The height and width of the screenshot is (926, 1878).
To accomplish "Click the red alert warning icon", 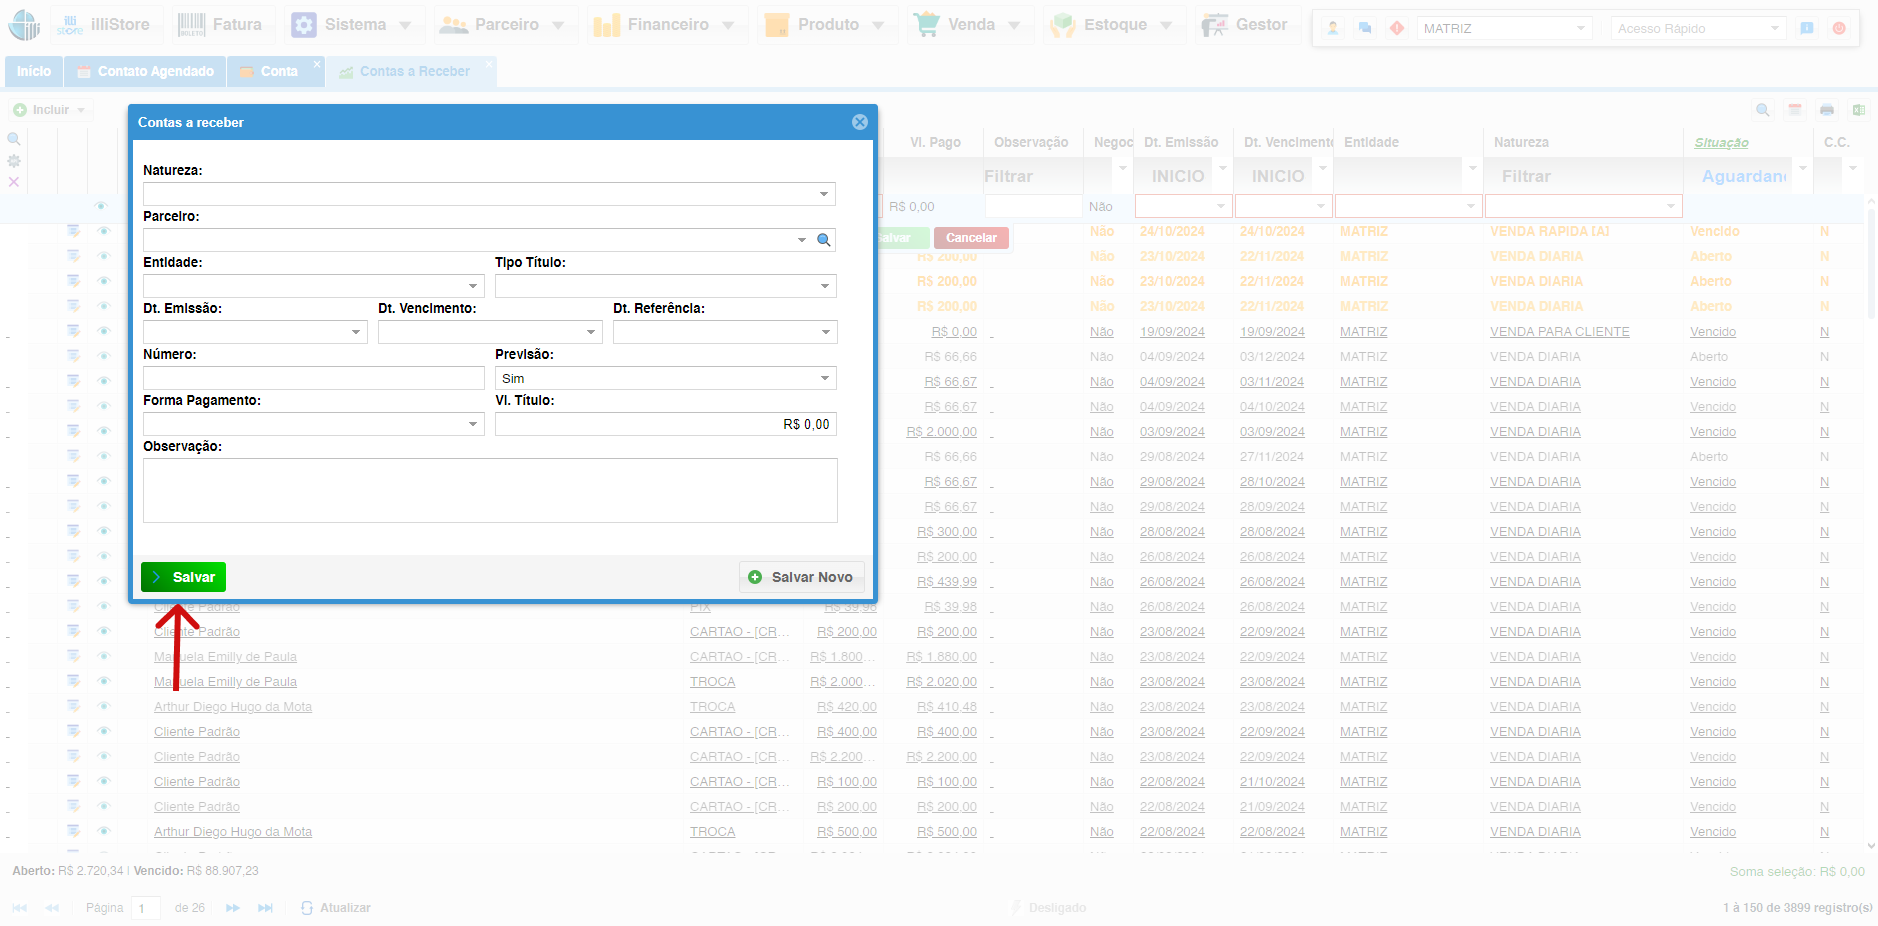I will 1397,28.
